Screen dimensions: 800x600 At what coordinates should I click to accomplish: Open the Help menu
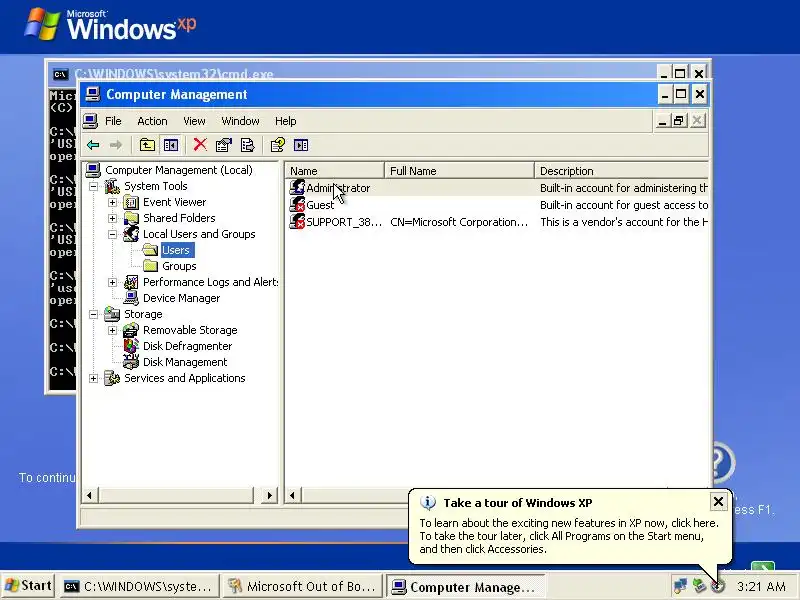point(285,121)
